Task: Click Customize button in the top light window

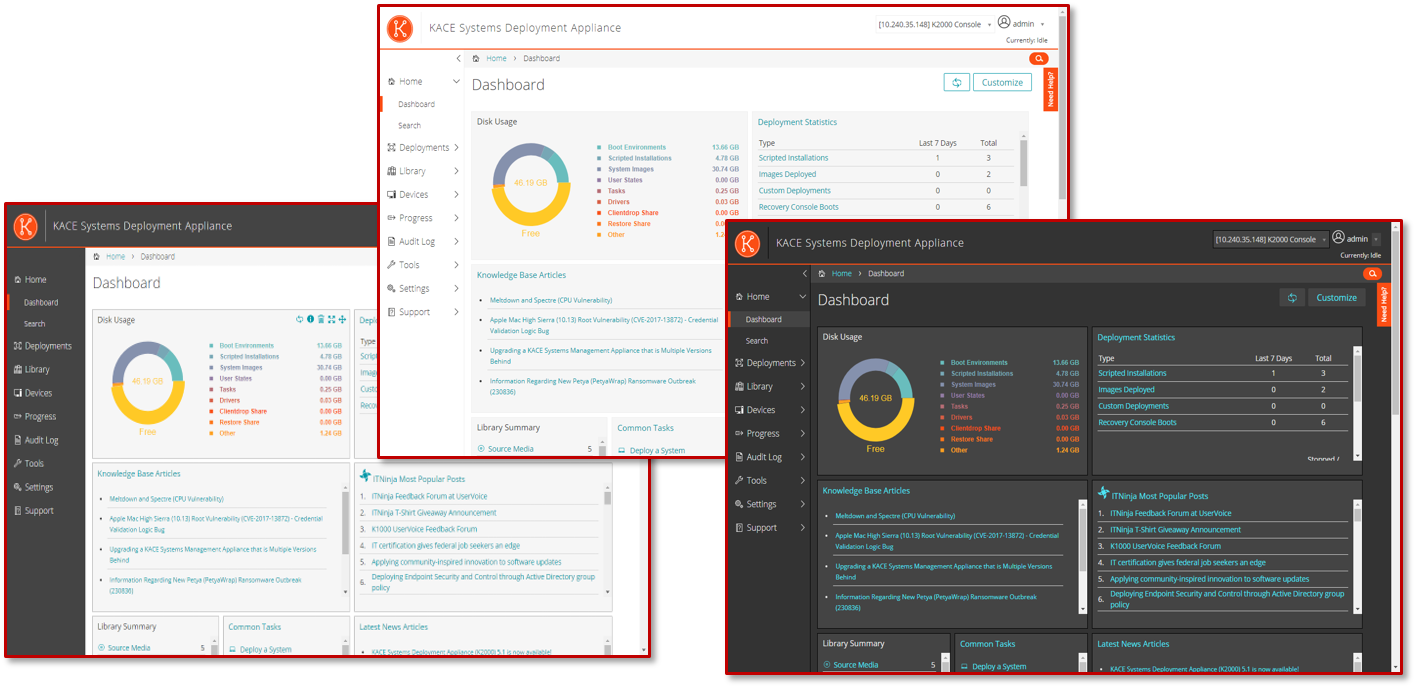Action: coord(1002,82)
